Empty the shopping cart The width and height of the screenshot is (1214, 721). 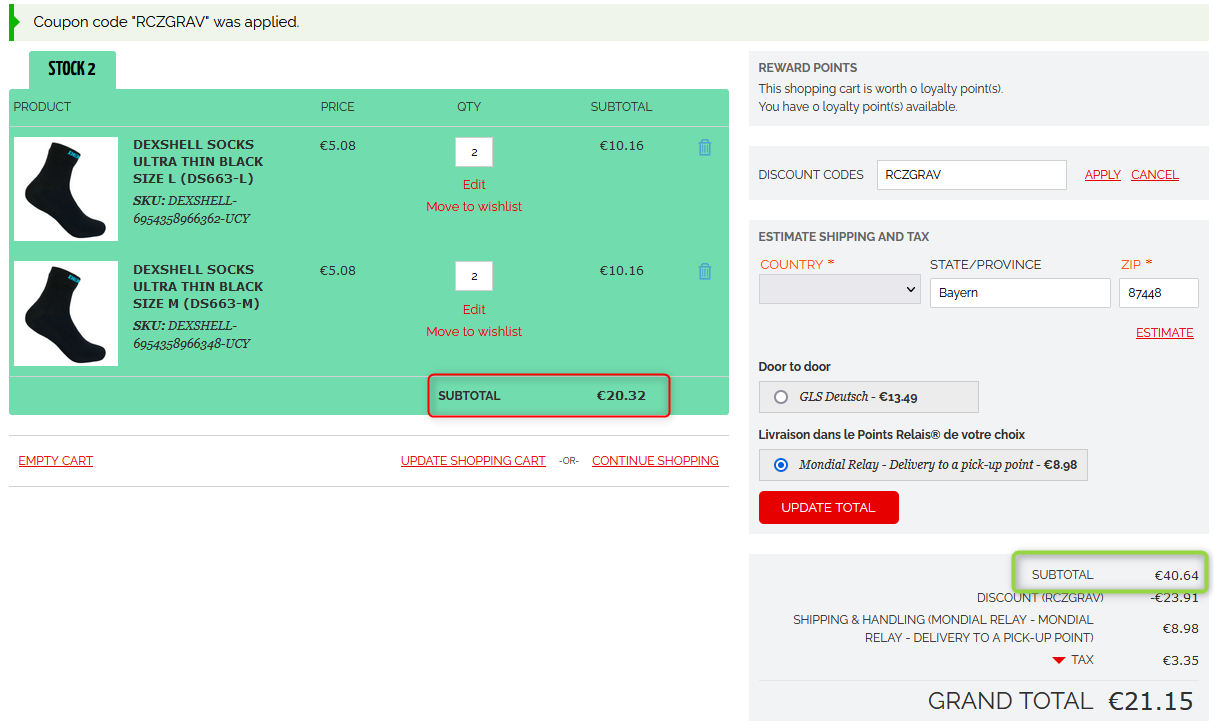tap(56, 461)
